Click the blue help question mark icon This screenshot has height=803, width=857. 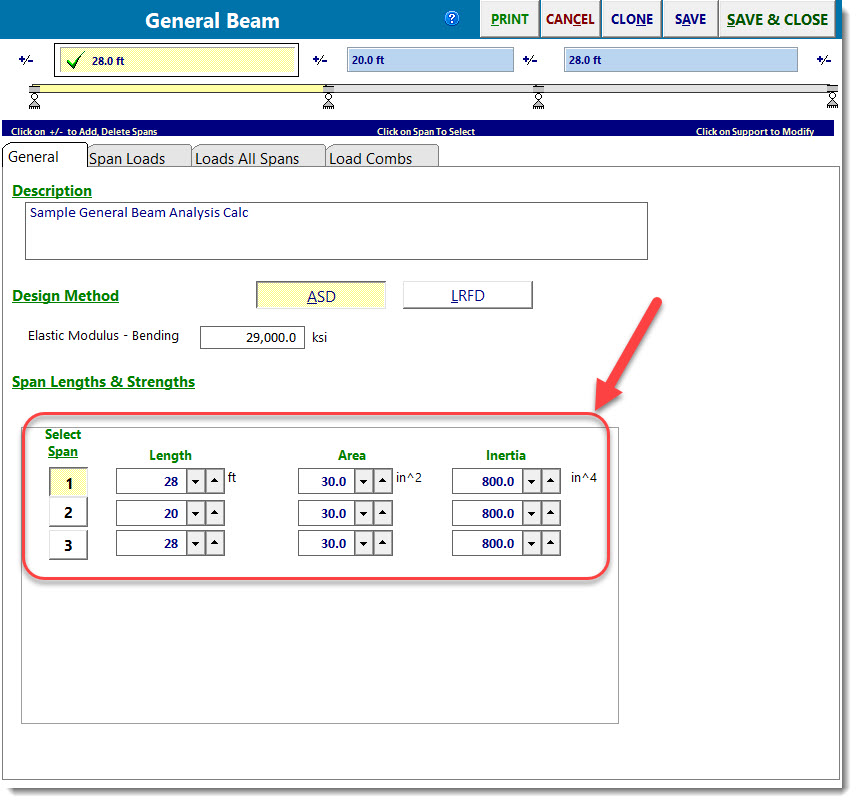point(452,18)
